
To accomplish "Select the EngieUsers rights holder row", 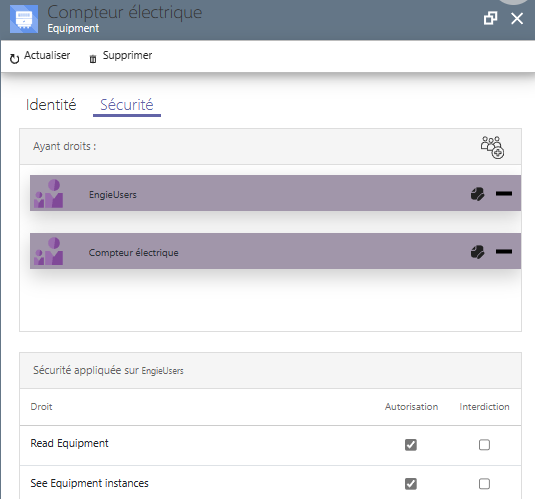I will coord(275,193).
